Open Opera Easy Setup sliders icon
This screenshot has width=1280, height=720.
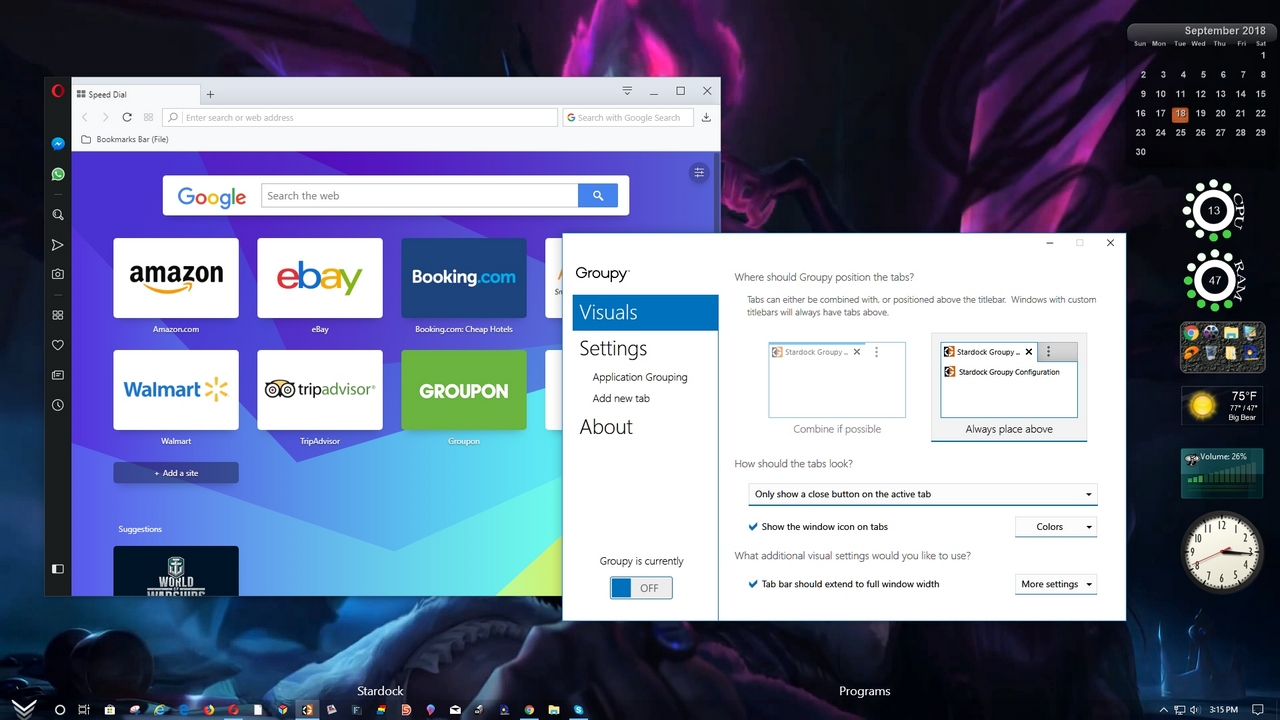click(699, 173)
